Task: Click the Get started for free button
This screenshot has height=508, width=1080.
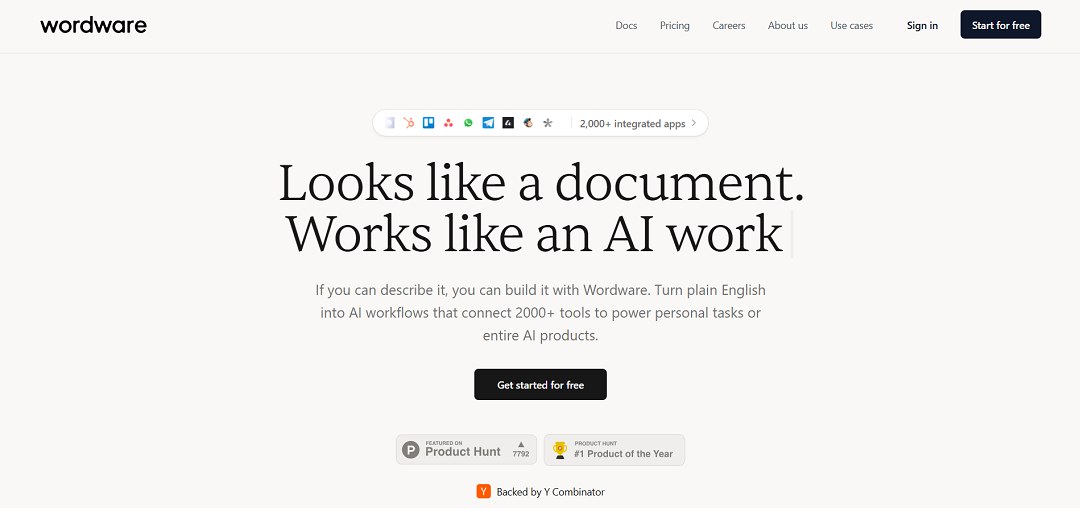Action: click(x=541, y=384)
